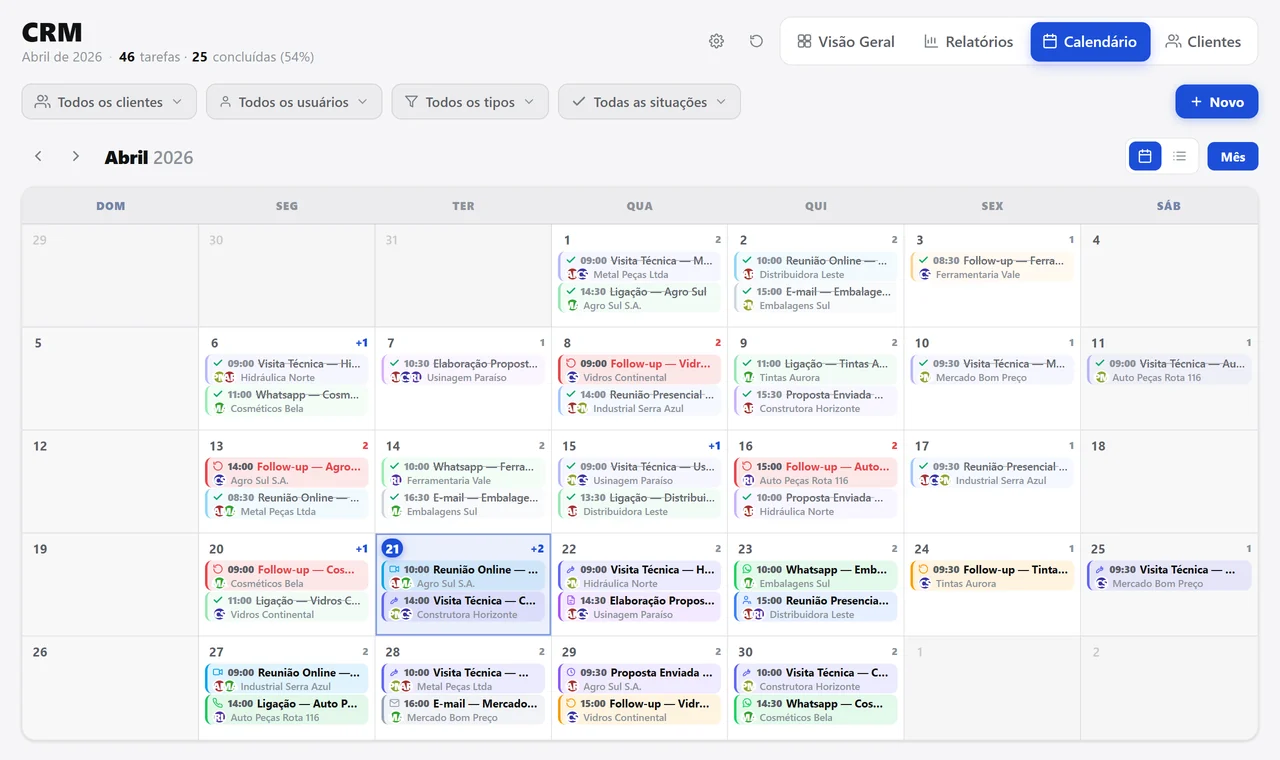The image size is (1280, 760).
Task: Click people icon on 15:00 Reunião Presencial day 23
Action: [747, 601]
